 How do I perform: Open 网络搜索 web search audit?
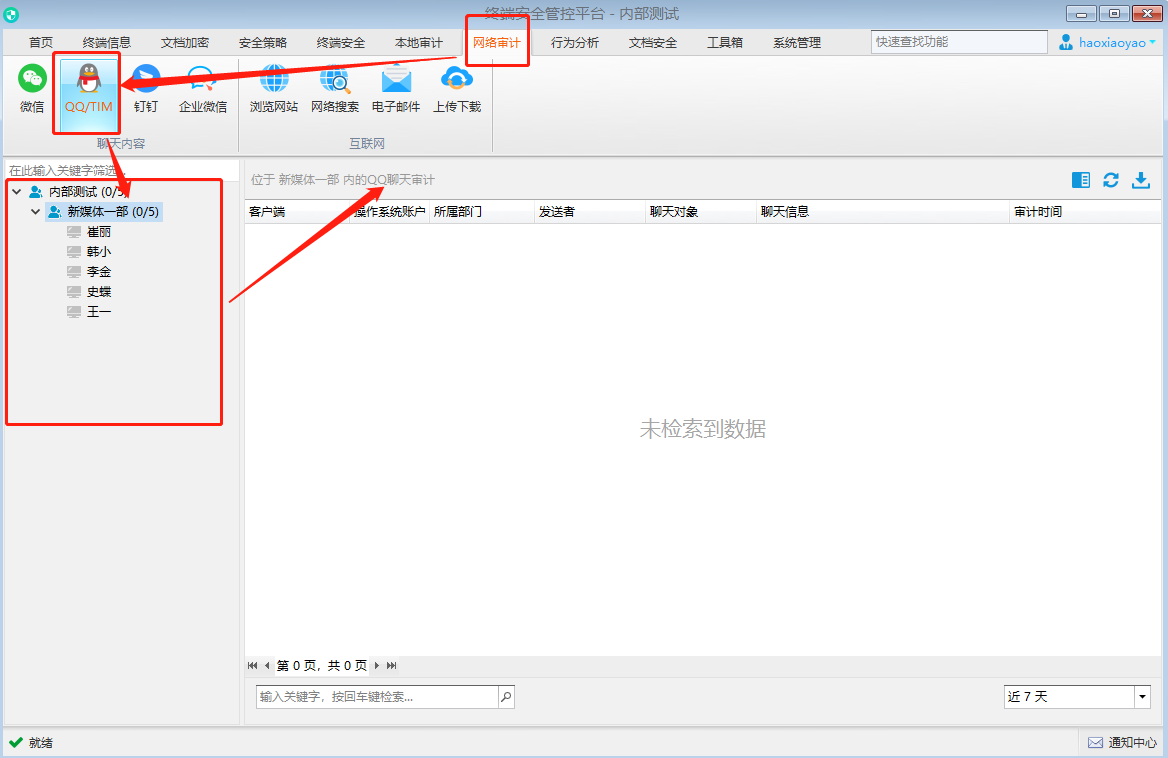coord(334,88)
